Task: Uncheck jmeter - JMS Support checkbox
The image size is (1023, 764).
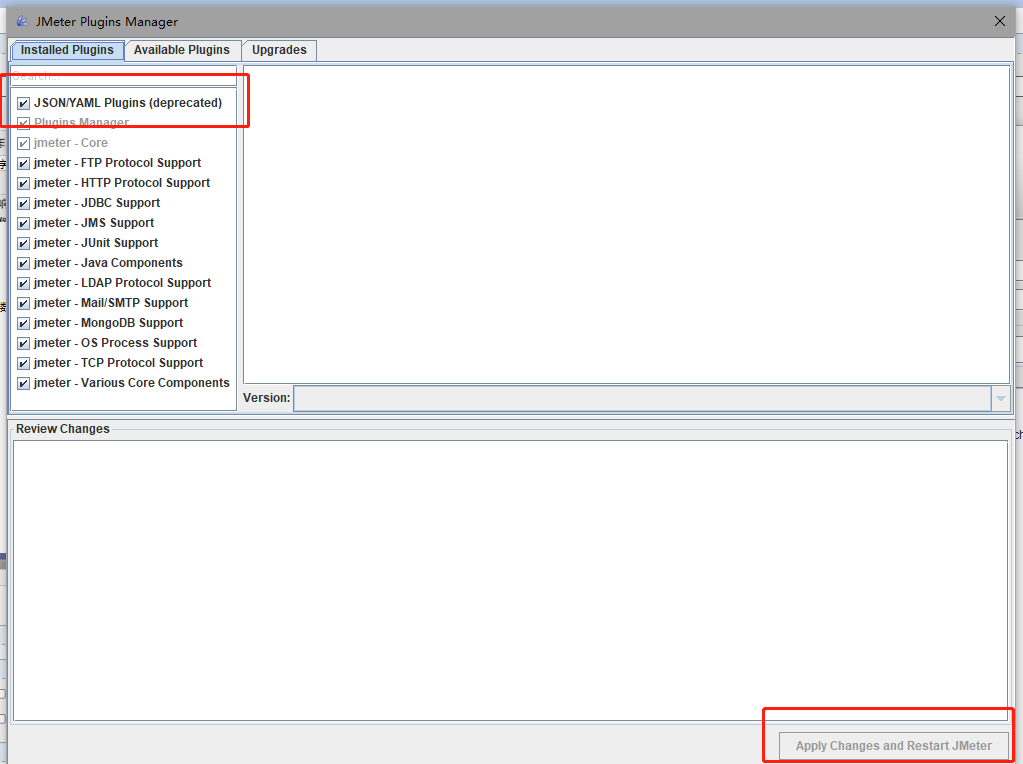Action: 23,223
